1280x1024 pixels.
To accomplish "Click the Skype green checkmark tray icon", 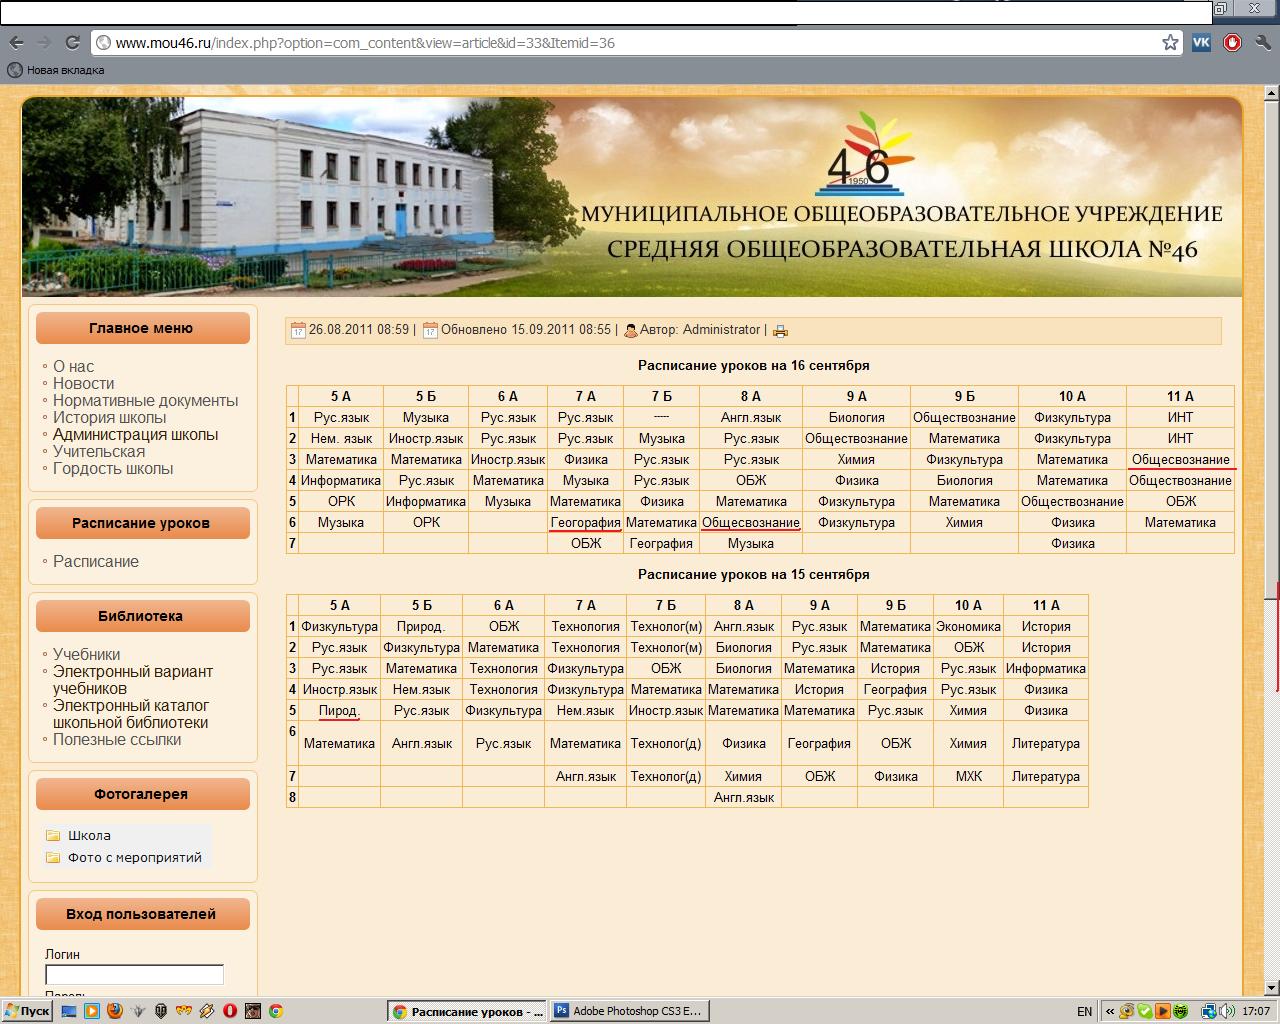I will [x=1146, y=1011].
